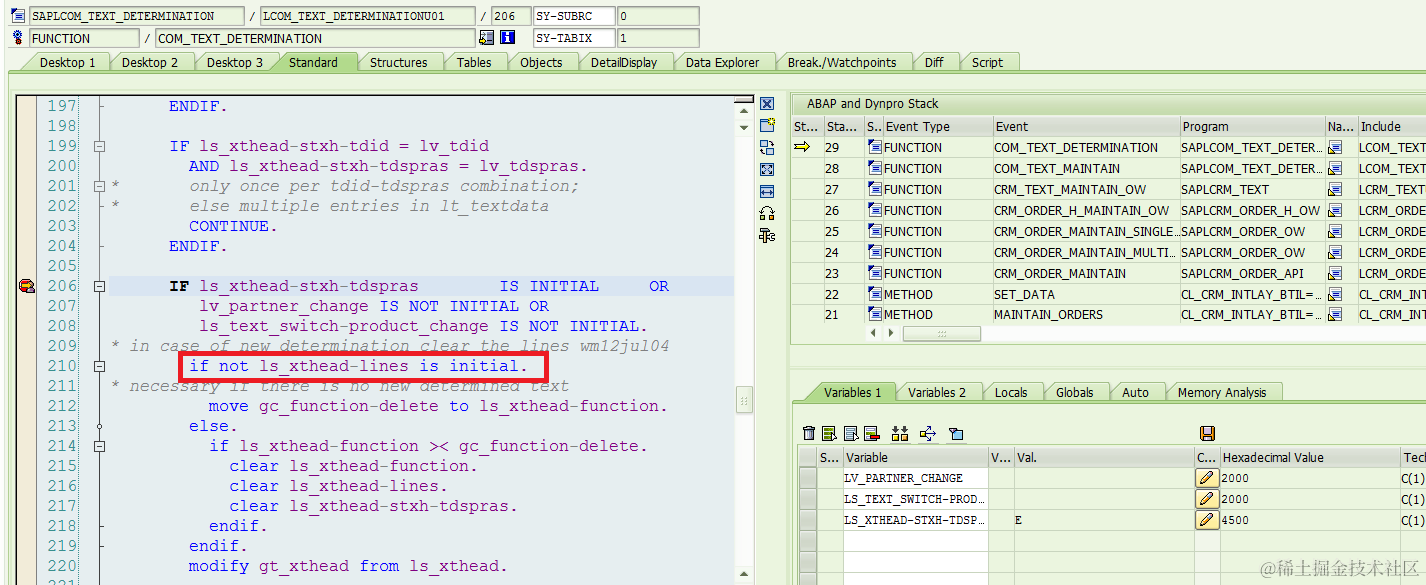Open the Objects tab
Image resolution: width=1426 pixels, height=585 pixels.
pos(541,62)
